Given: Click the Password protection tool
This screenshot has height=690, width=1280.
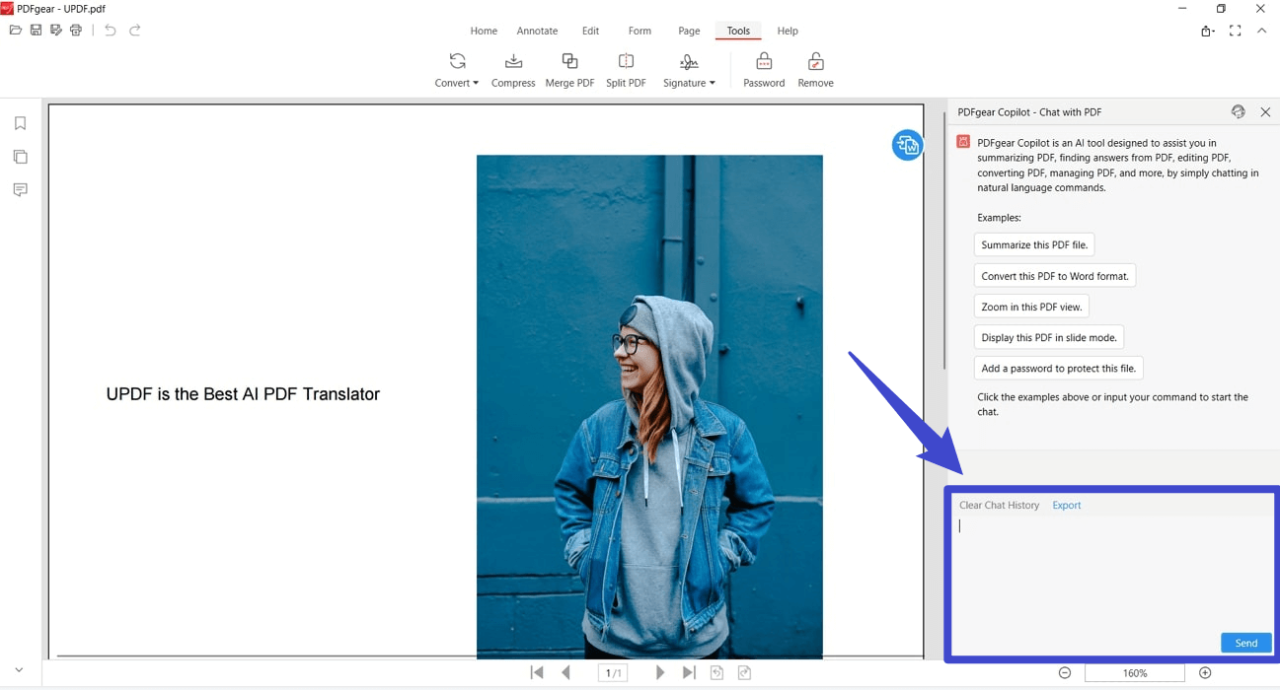Looking at the screenshot, I should coord(763,68).
